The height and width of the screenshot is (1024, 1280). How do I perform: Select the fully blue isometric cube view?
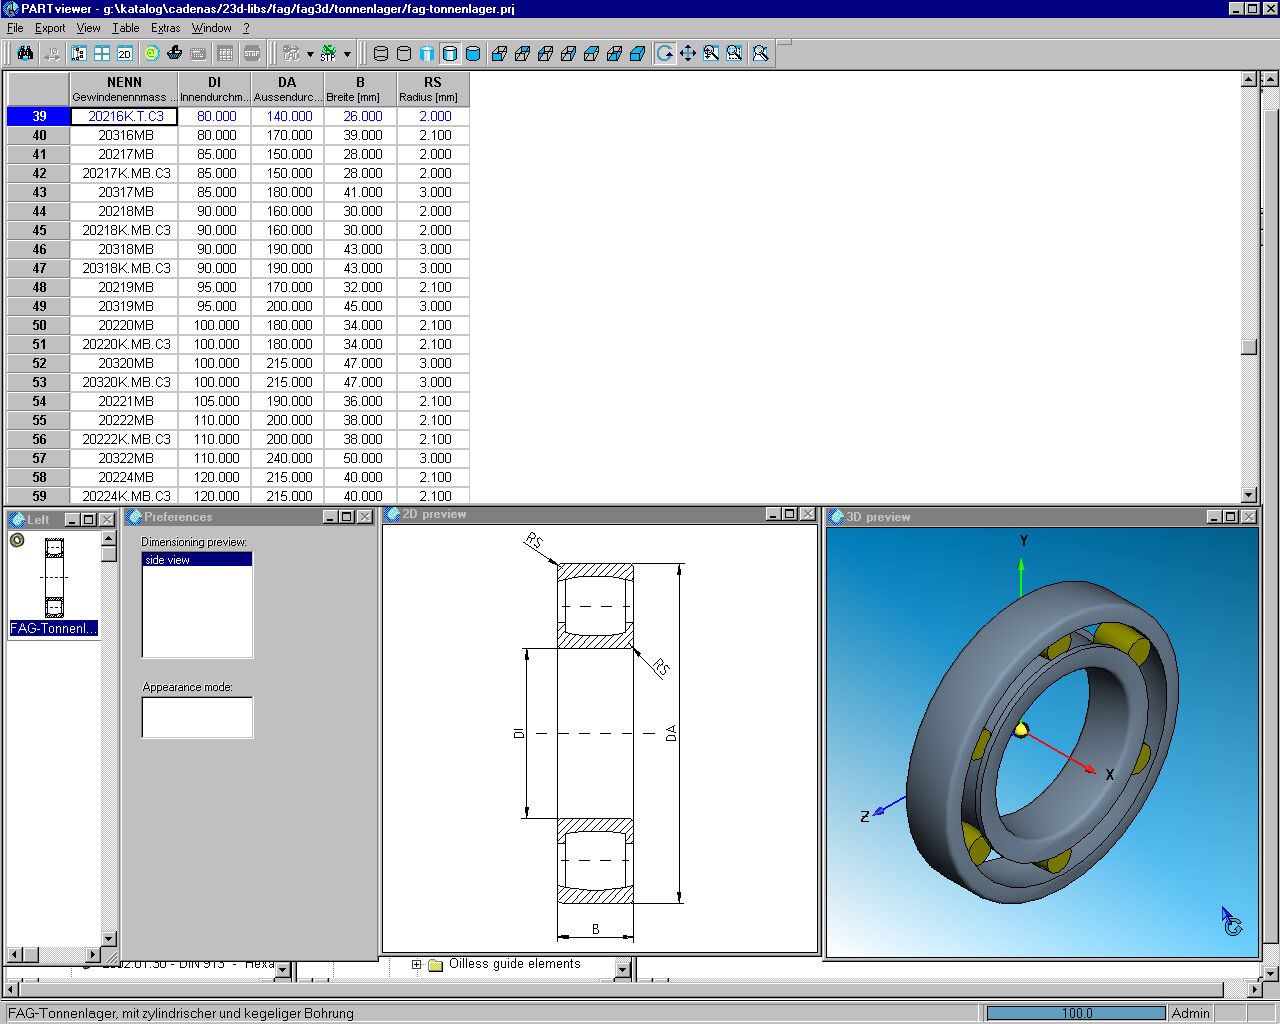point(638,53)
